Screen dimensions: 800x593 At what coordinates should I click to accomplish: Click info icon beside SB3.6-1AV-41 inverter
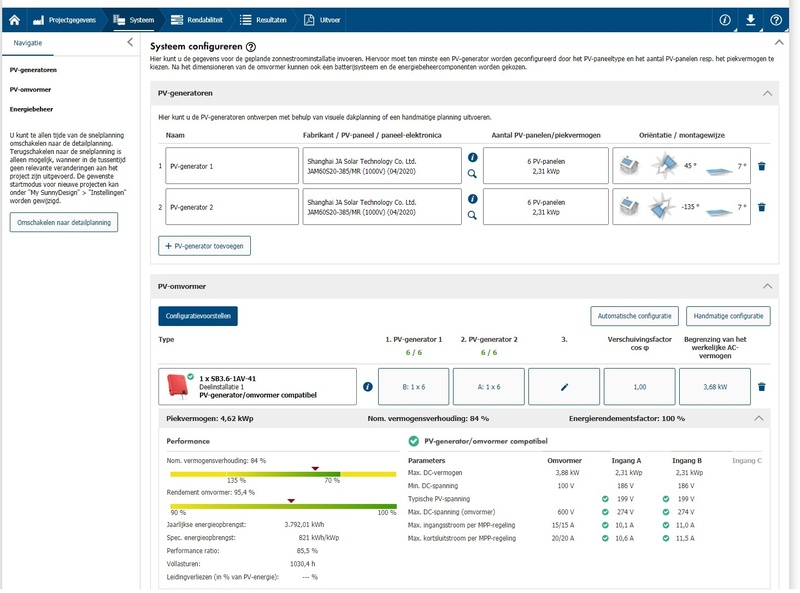[x=368, y=387]
